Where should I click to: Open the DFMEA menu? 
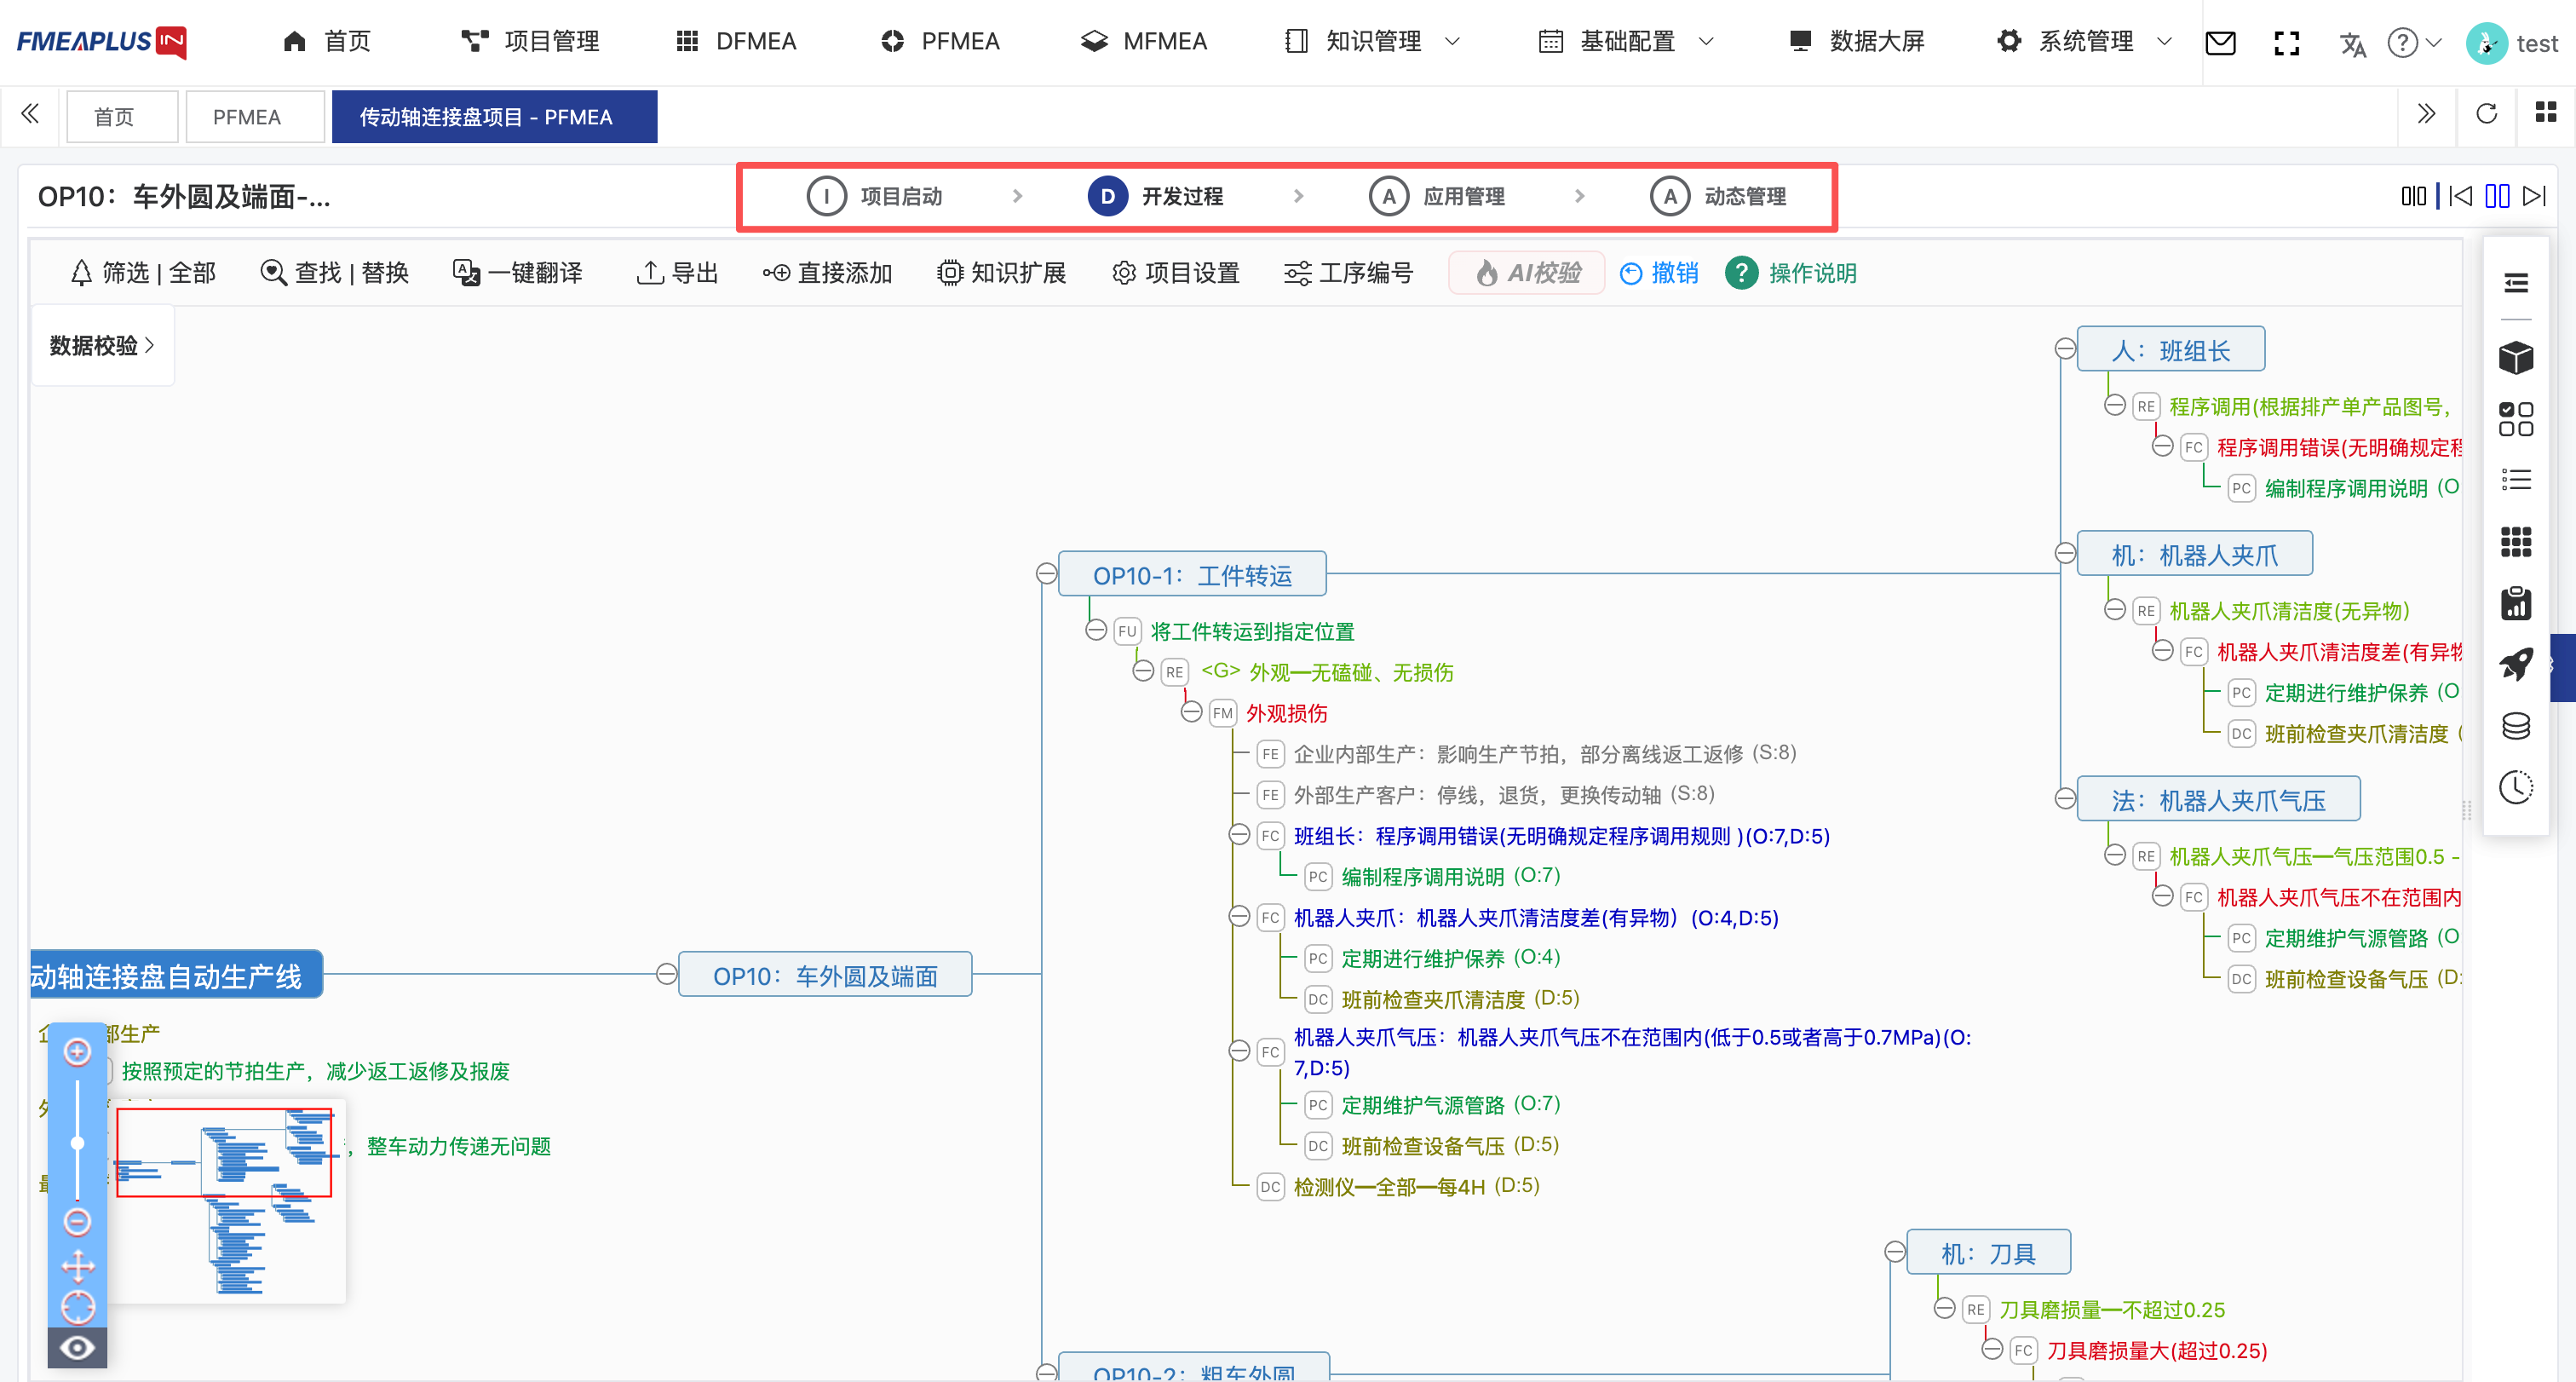click(736, 41)
